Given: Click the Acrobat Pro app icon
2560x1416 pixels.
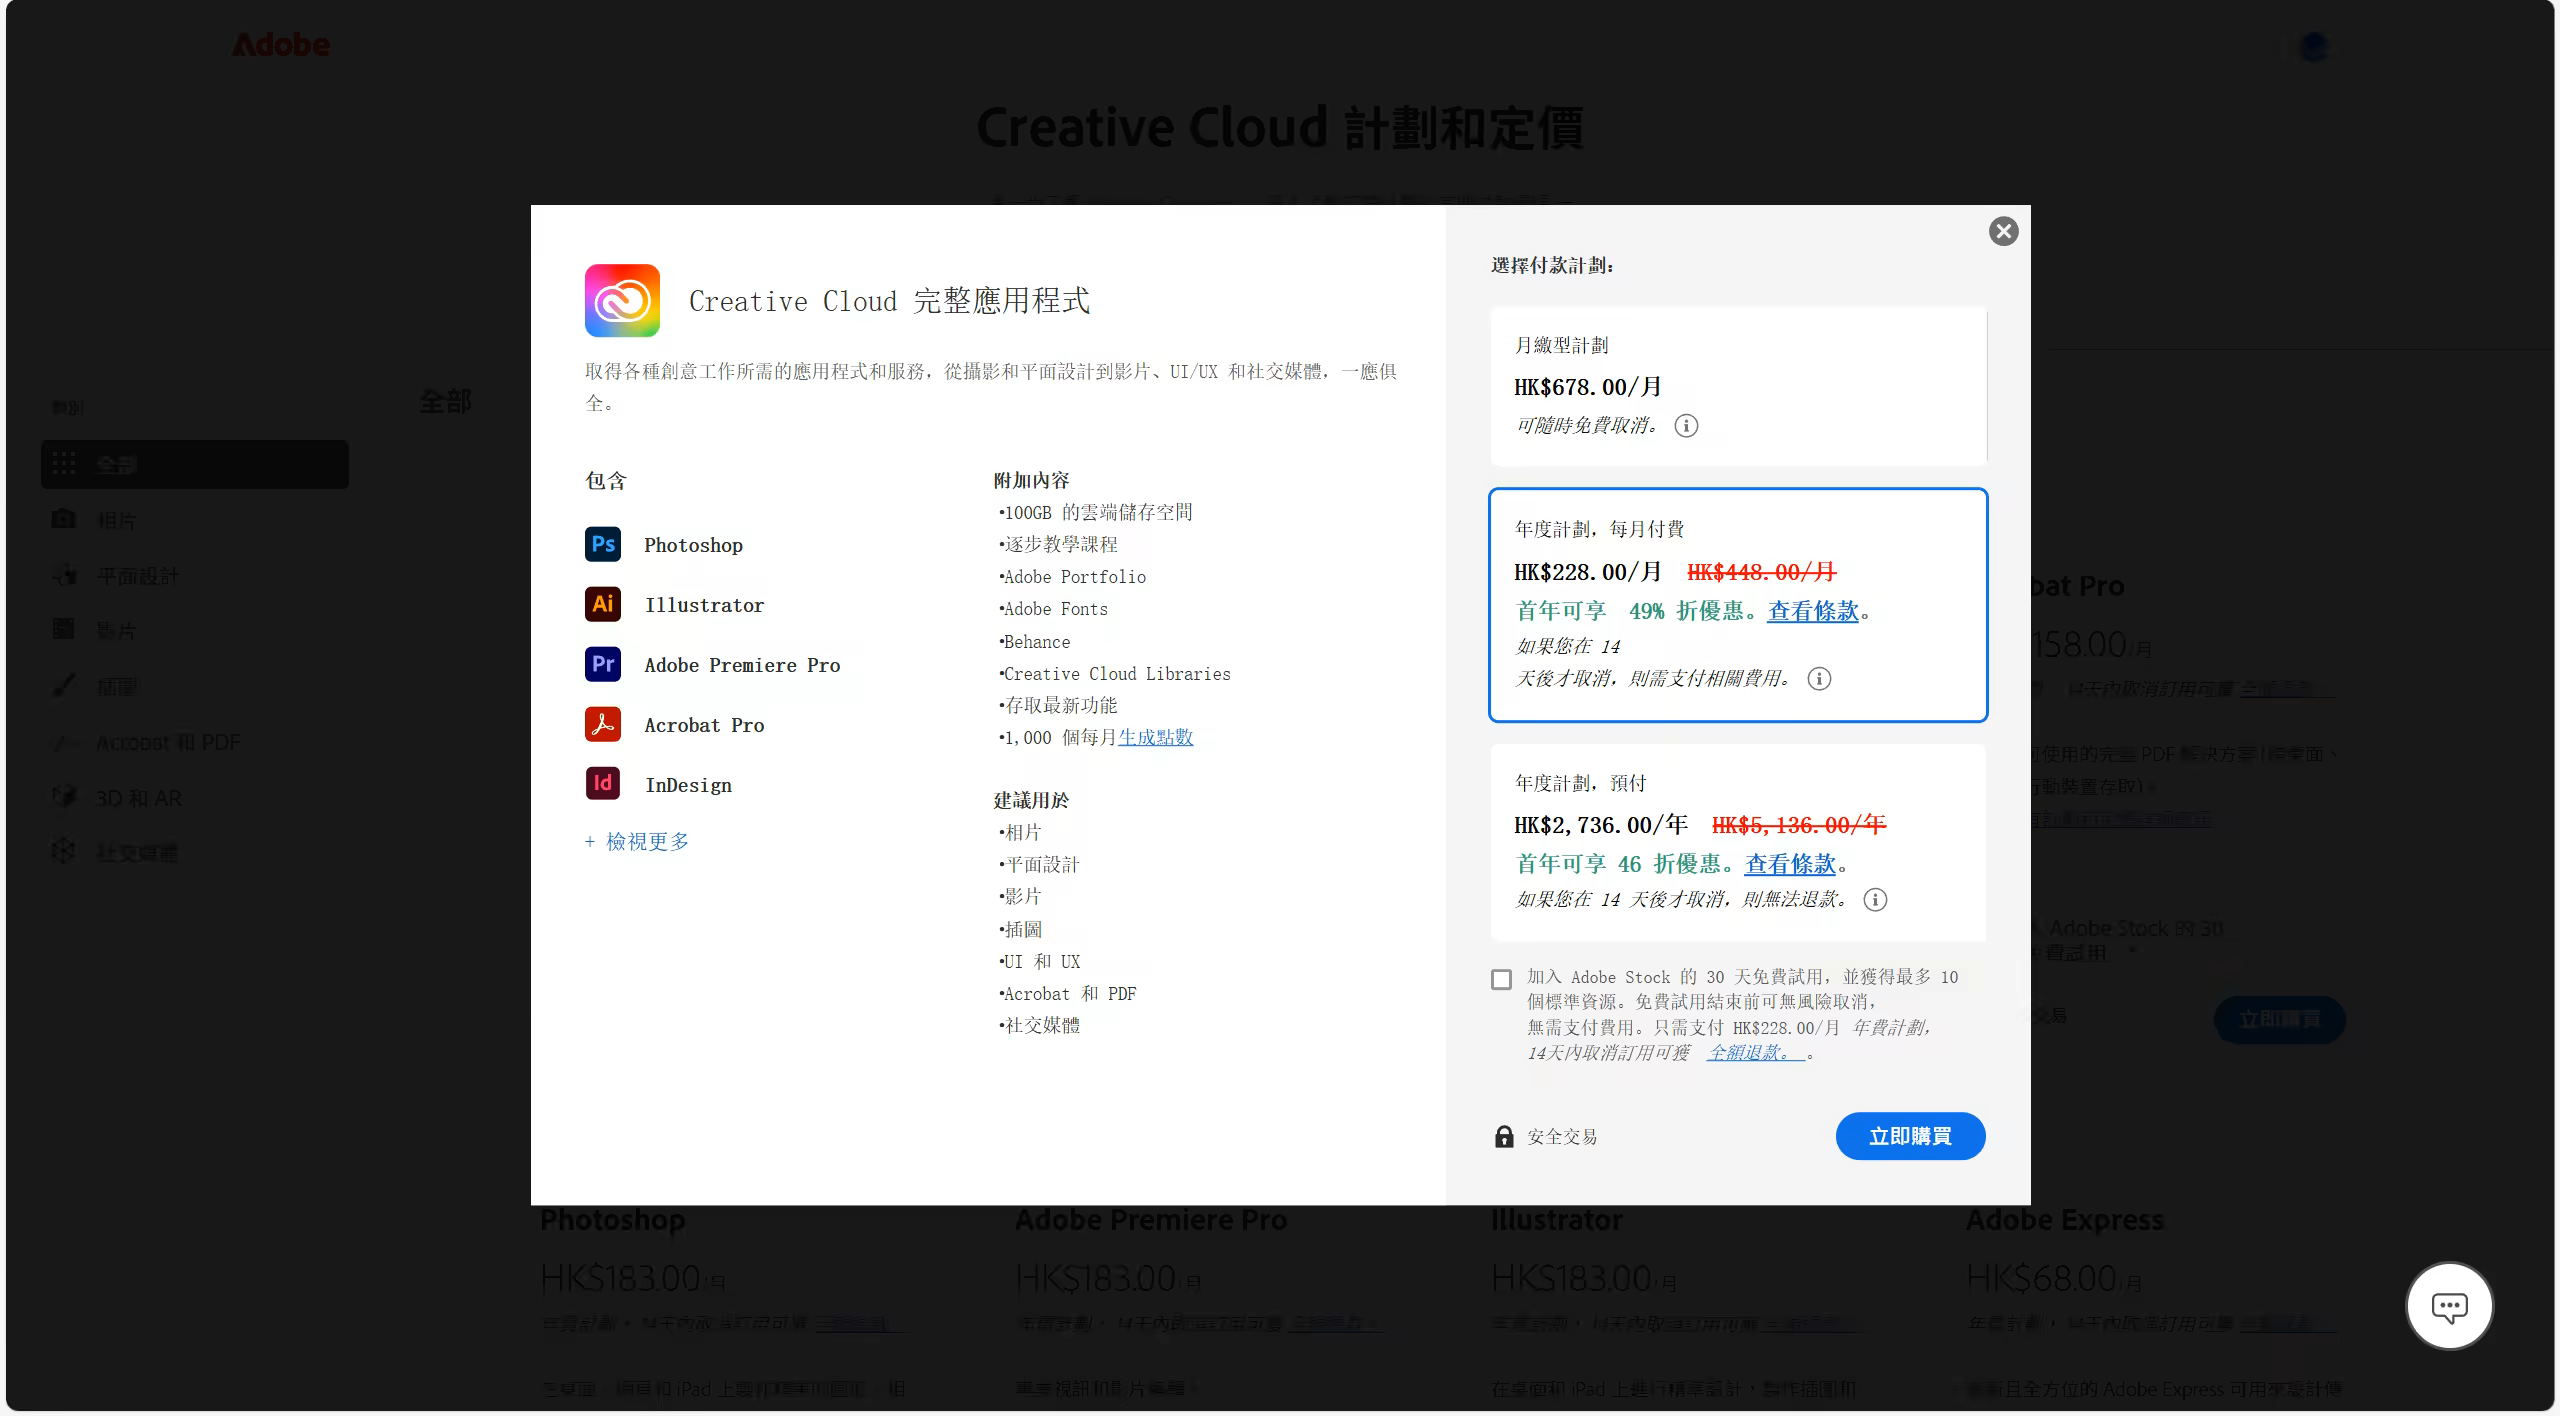Looking at the screenshot, I should click(x=603, y=724).
